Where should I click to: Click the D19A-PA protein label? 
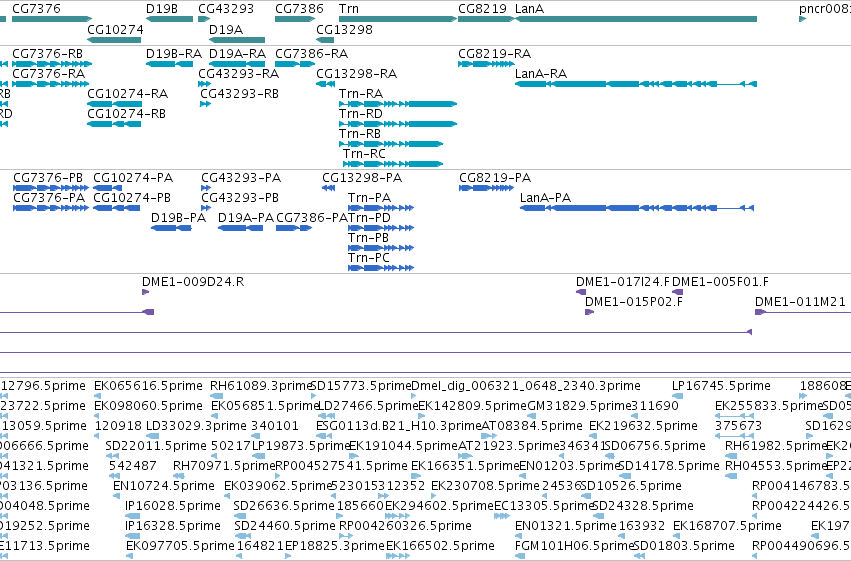click(x=246, y=218)
